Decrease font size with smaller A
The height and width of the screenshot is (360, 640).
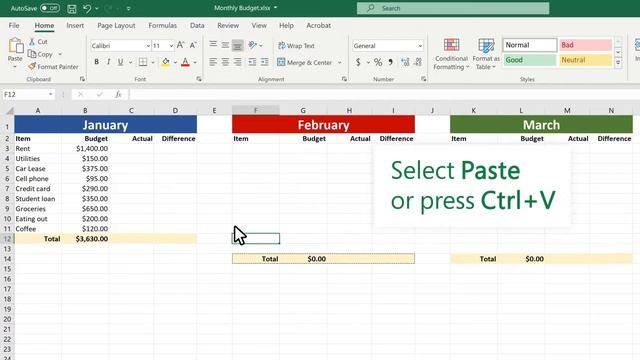pyautogui.click(x=193, y=45)
